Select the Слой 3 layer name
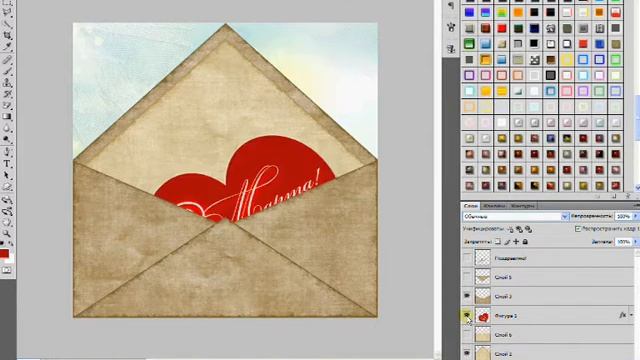This screenshot has width=640, height=360. tap(503, 296)
